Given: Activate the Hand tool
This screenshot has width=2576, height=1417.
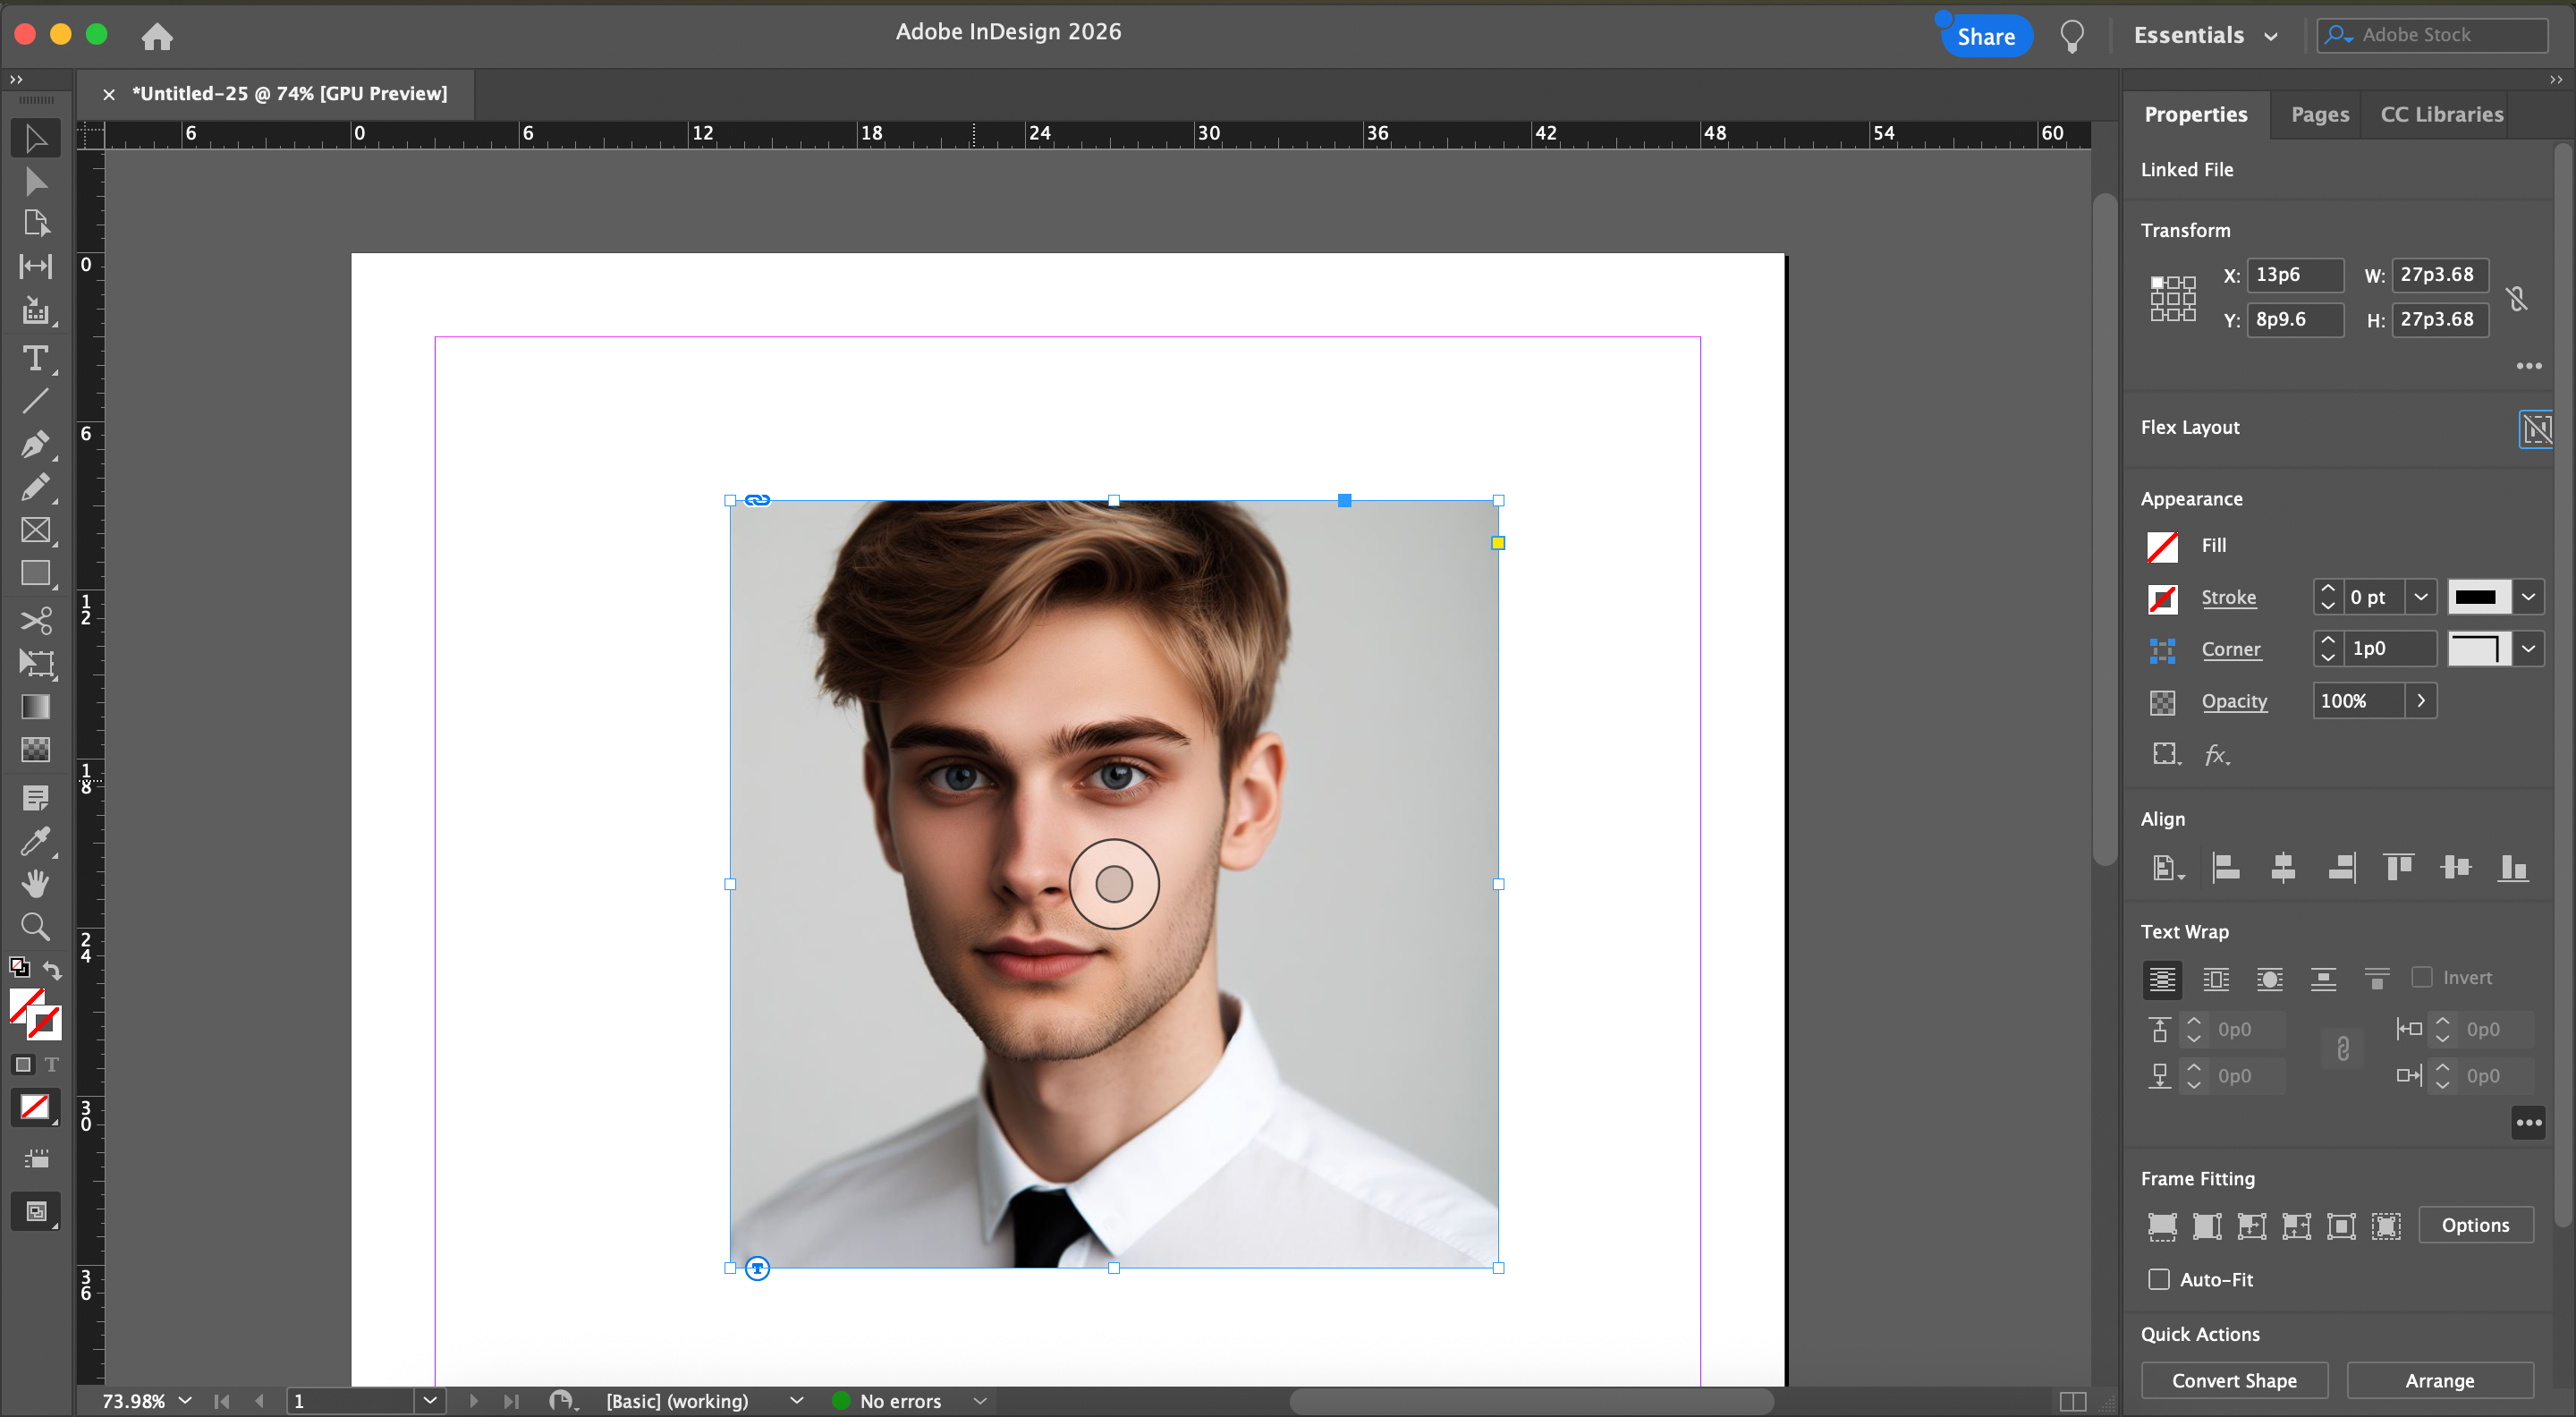Looking at the screenshot, I should pos(35,884).
